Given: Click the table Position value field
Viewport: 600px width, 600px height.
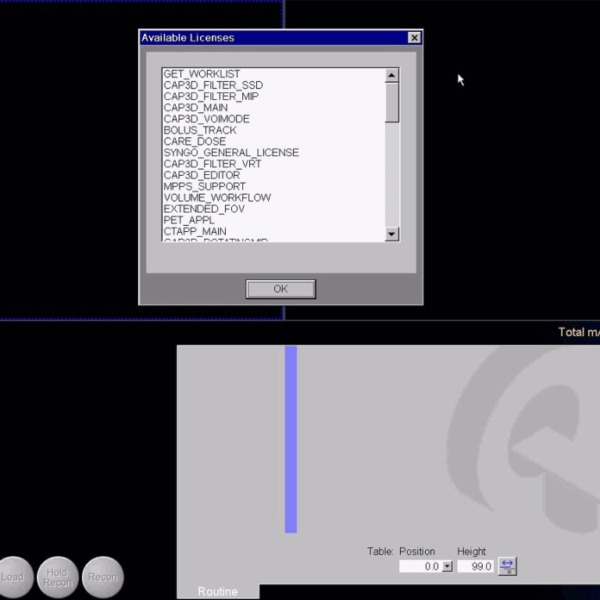Looking at the screenshot, I should (419, 566).
